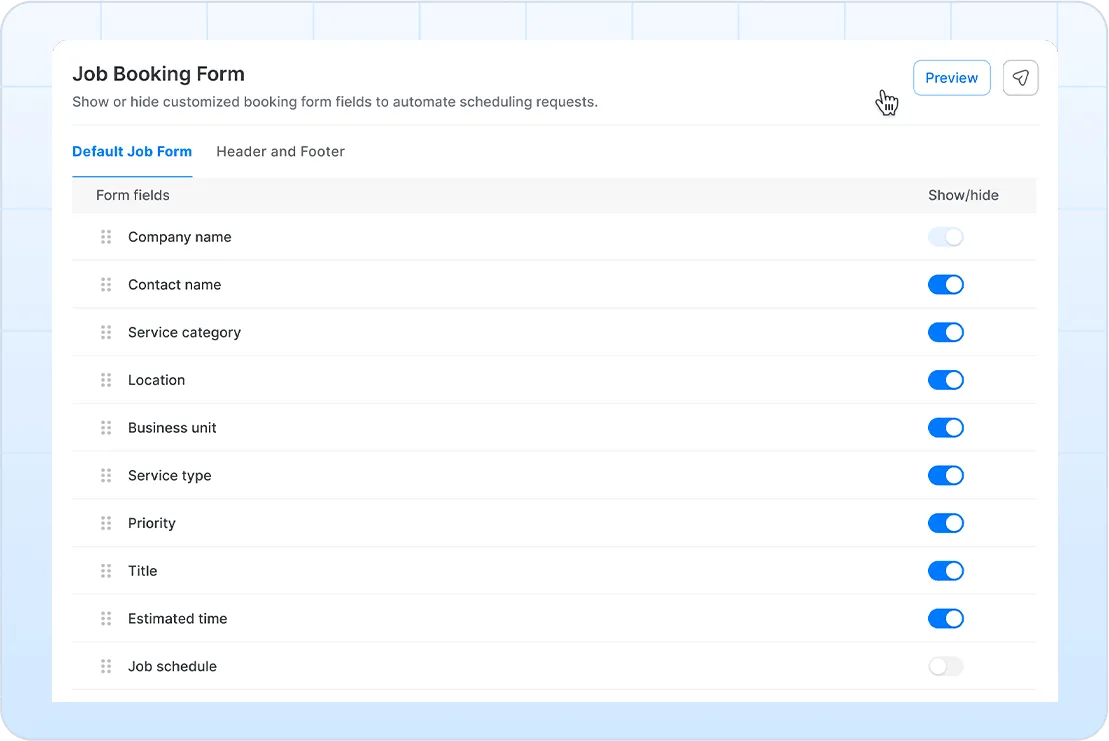1109x741 pixels.
Task: Switch off the Location toggle
Action: (x=946, y=380)
